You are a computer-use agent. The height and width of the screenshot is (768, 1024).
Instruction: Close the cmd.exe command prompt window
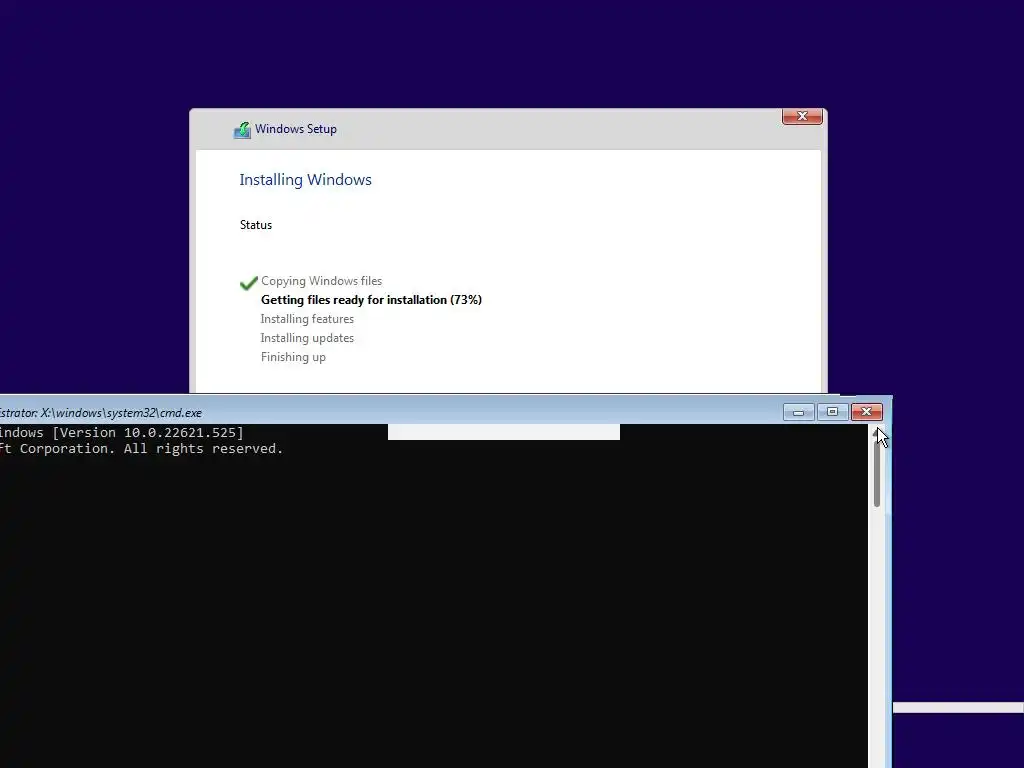point(867,412)
